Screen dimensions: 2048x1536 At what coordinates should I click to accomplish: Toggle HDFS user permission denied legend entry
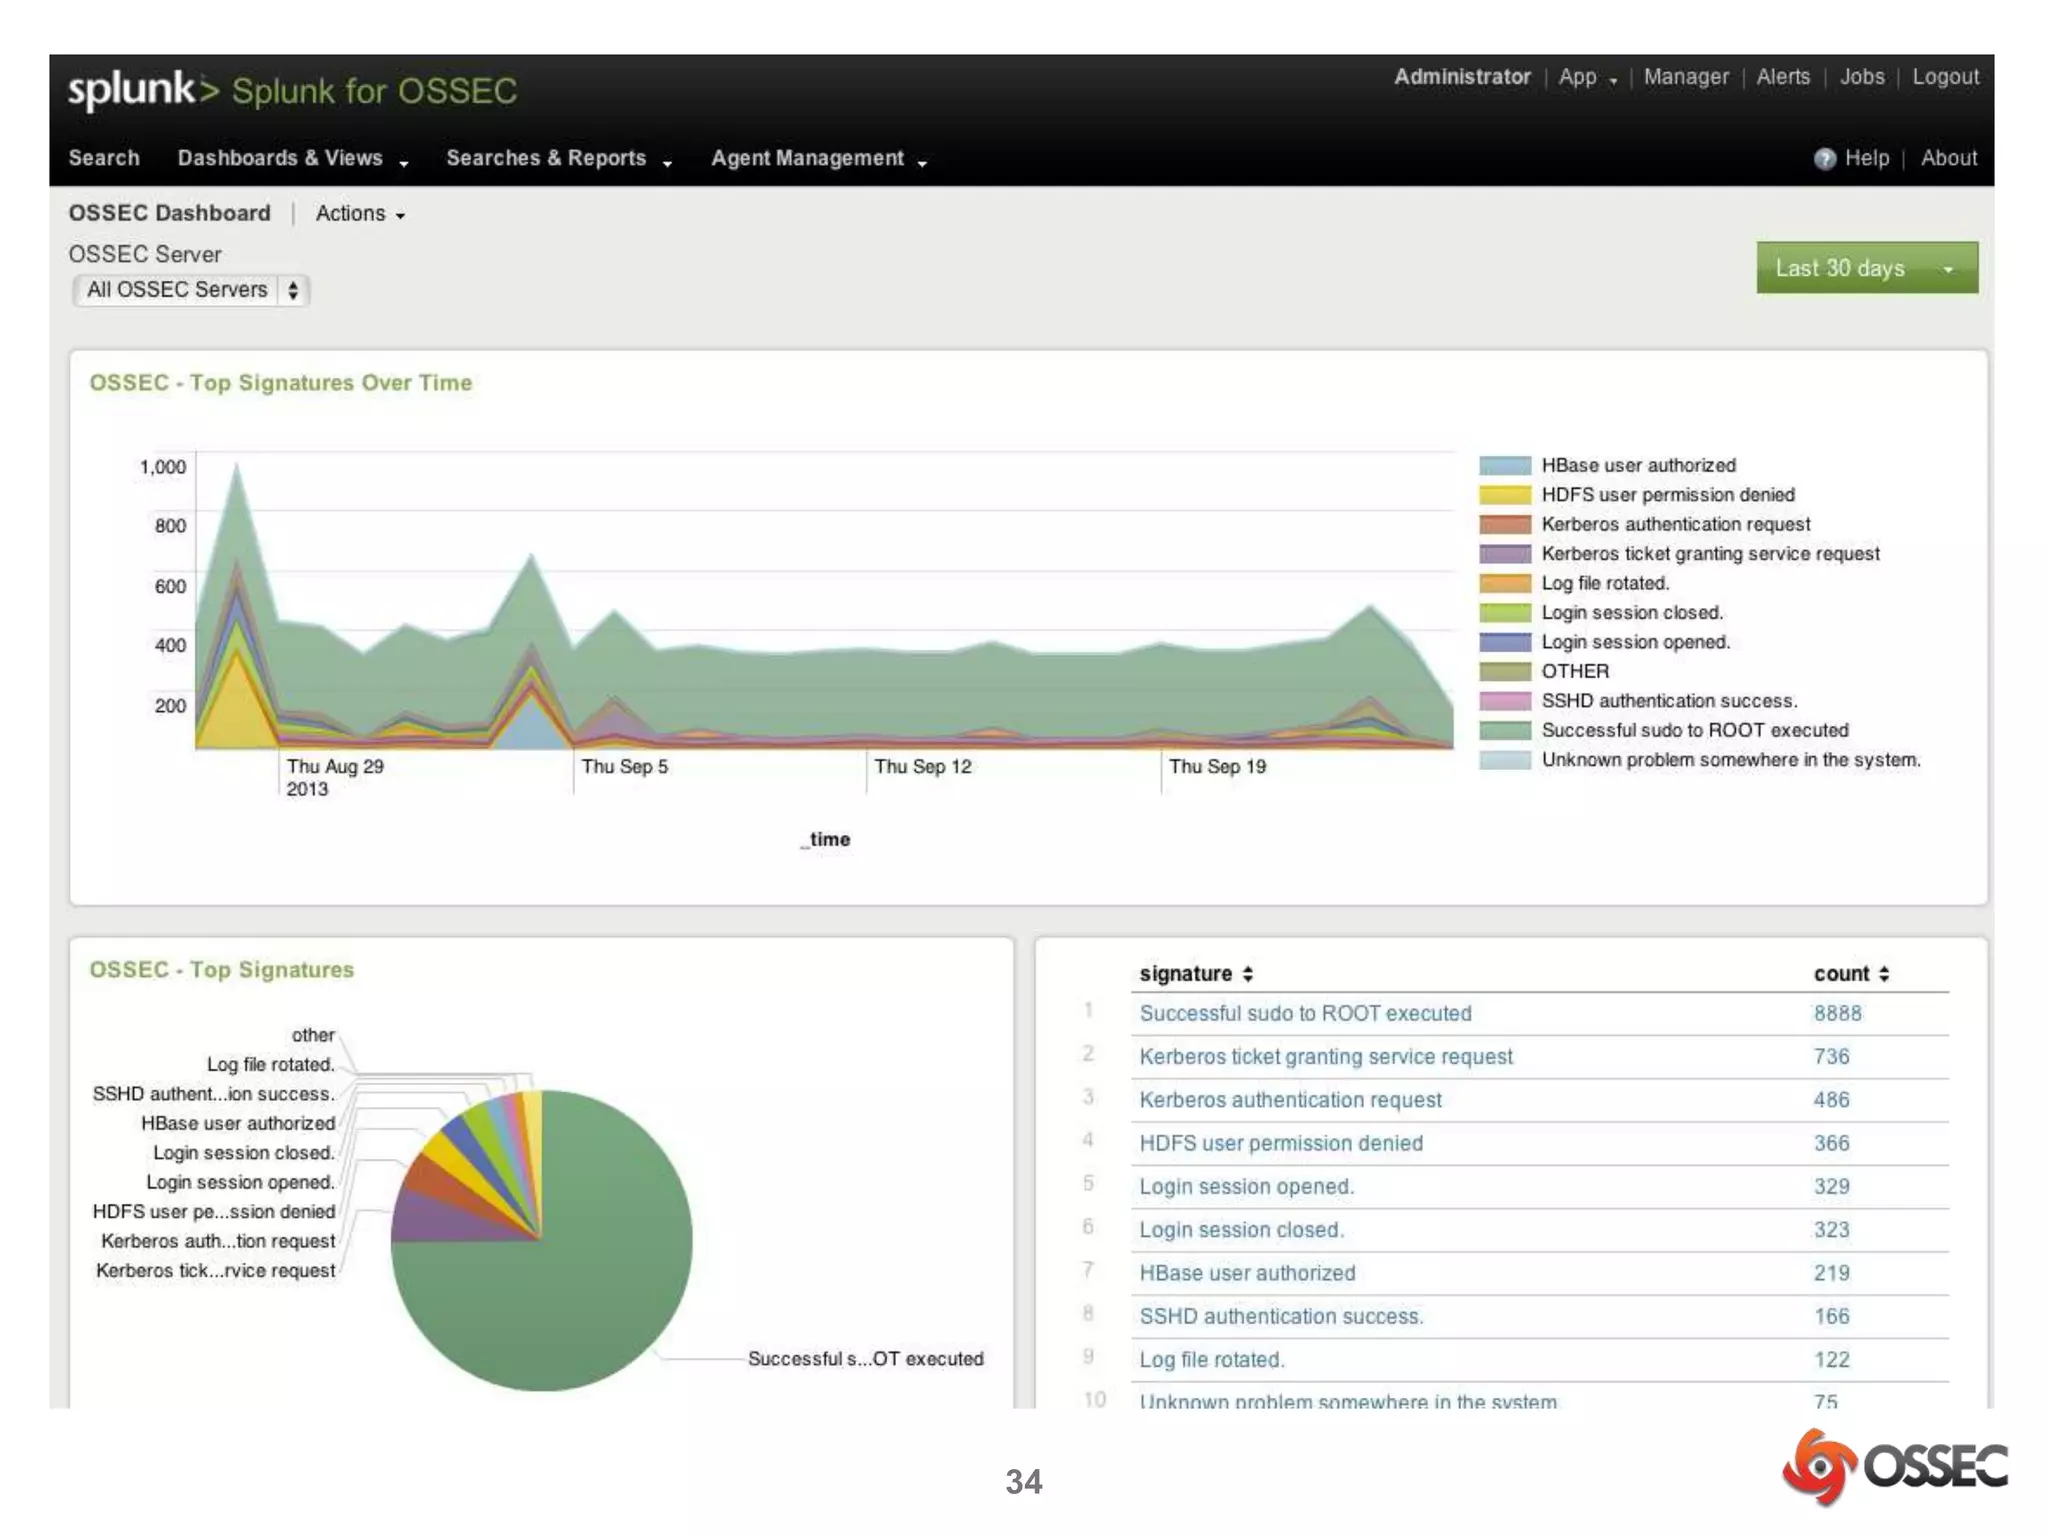click(x=1667, y=495)
